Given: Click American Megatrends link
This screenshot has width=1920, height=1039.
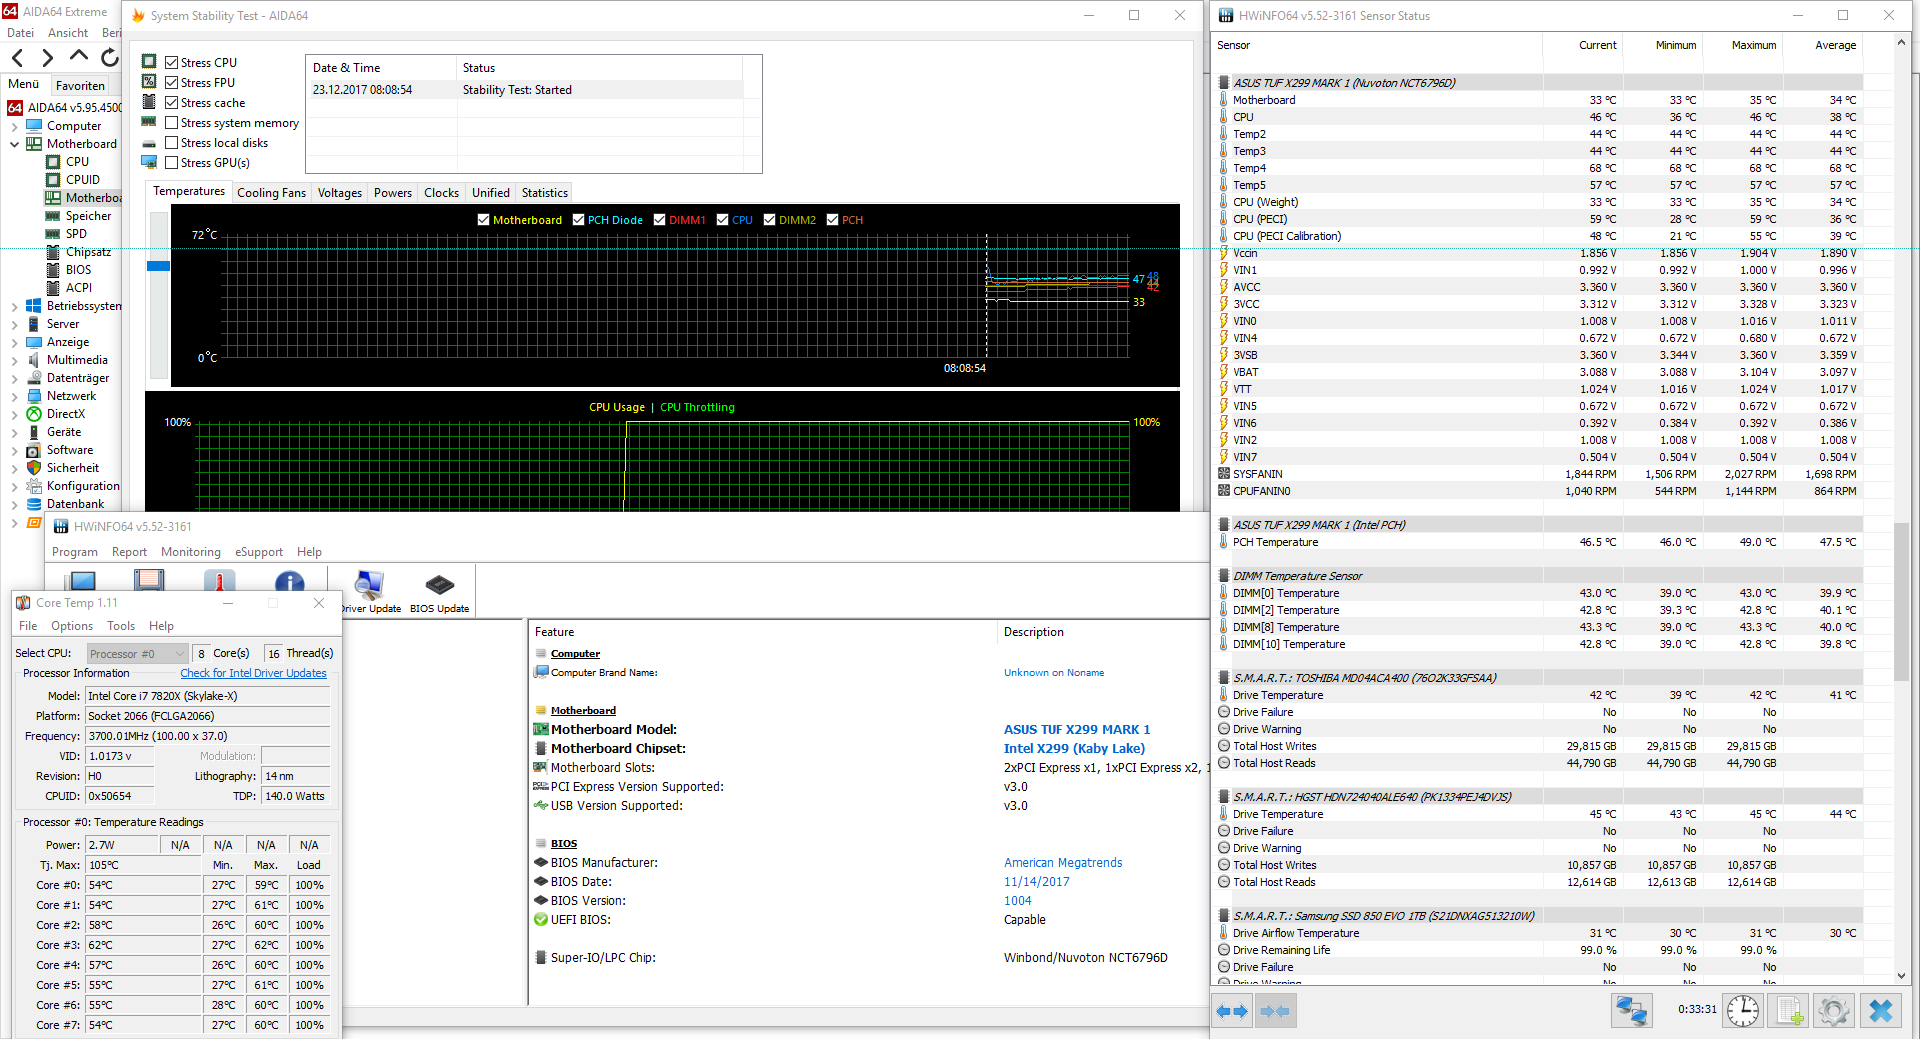Looking at the screenshot, I should (x=1063, y=863).
